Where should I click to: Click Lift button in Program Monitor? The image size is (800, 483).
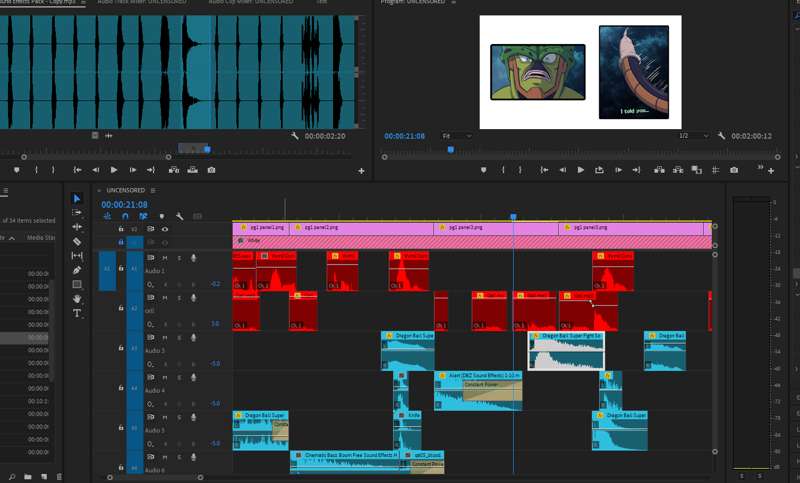pyautogui.click(x=659, y=170)
